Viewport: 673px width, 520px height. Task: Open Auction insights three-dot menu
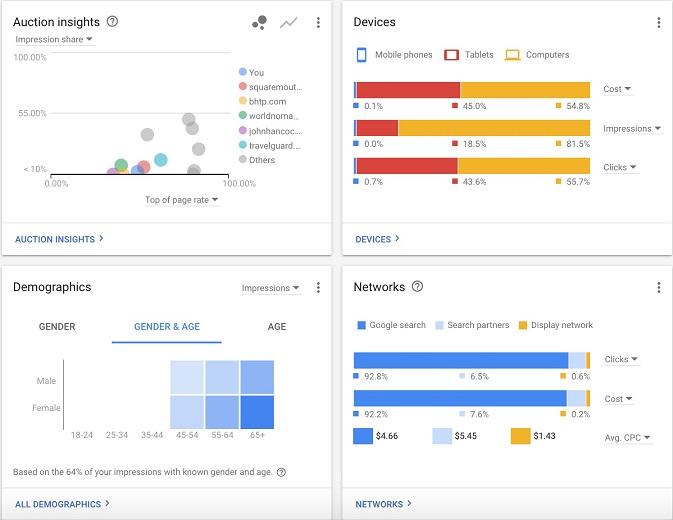tap(318, 23)
